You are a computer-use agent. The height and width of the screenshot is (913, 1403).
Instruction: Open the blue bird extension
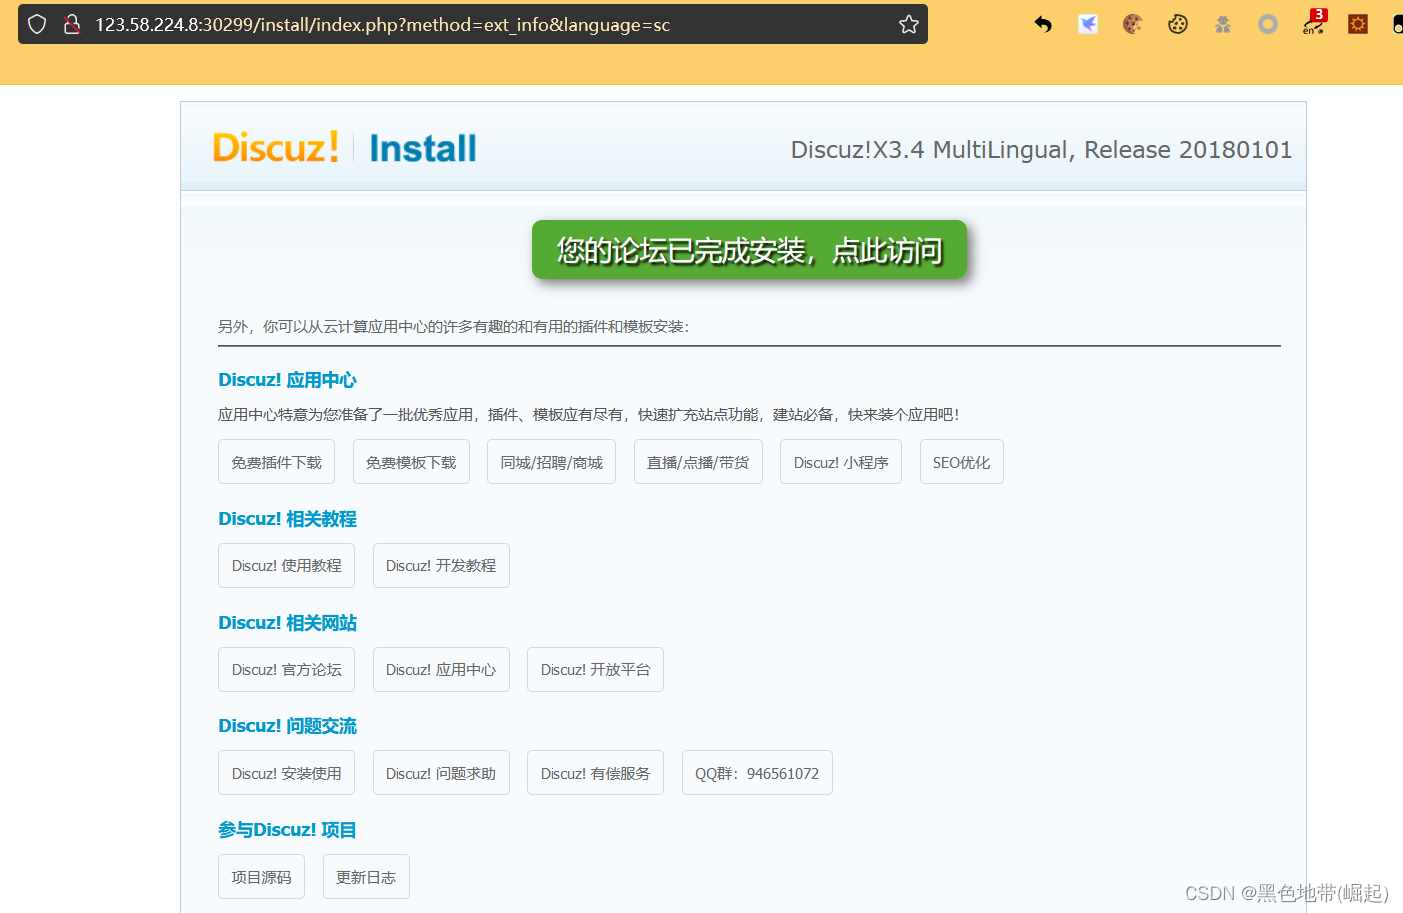[1088, 23]
